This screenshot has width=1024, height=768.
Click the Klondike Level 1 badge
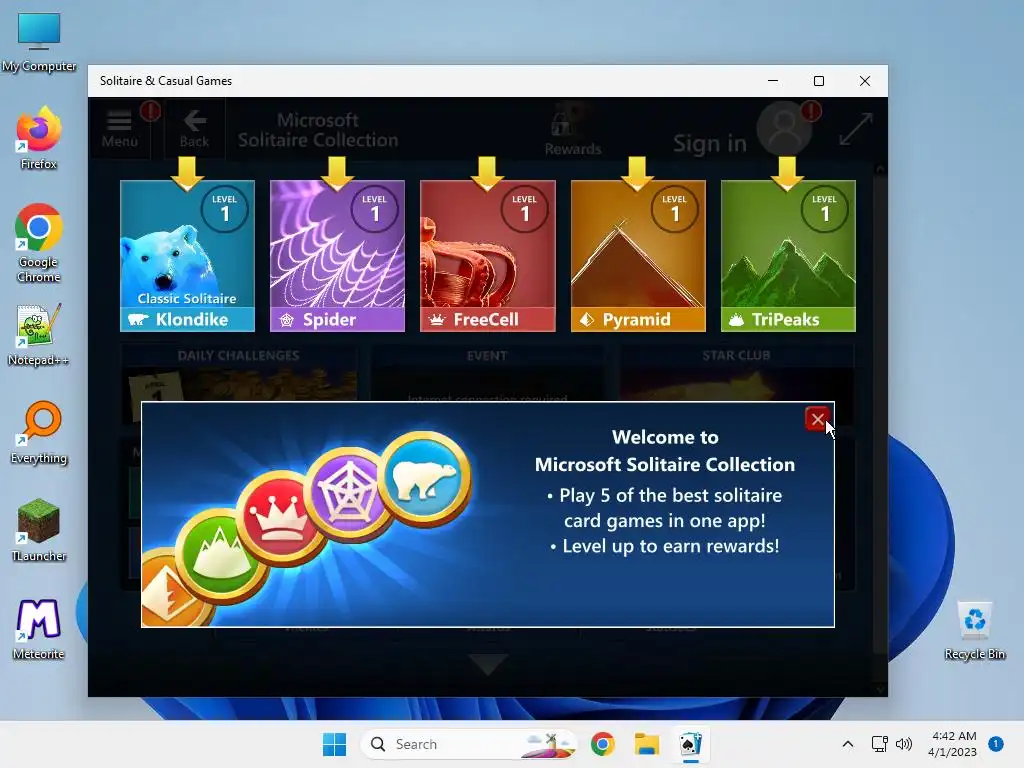click(225, 209)
